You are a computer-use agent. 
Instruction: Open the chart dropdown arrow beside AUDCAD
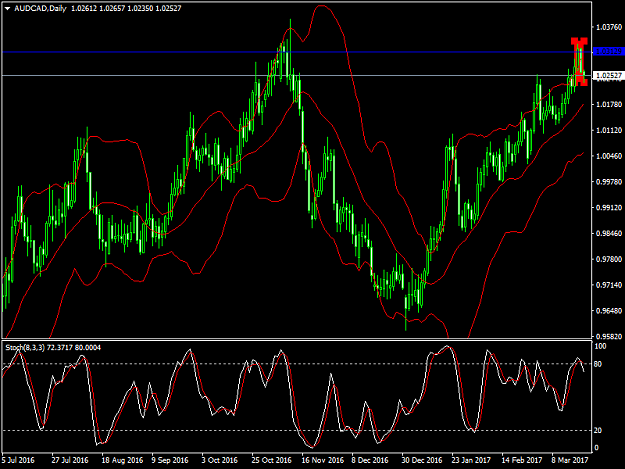pos(7,8)
